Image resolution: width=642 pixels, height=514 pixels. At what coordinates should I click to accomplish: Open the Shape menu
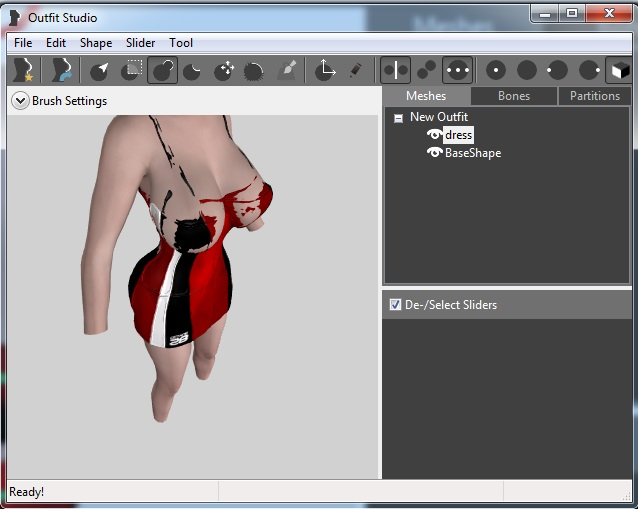pos(96,43)
